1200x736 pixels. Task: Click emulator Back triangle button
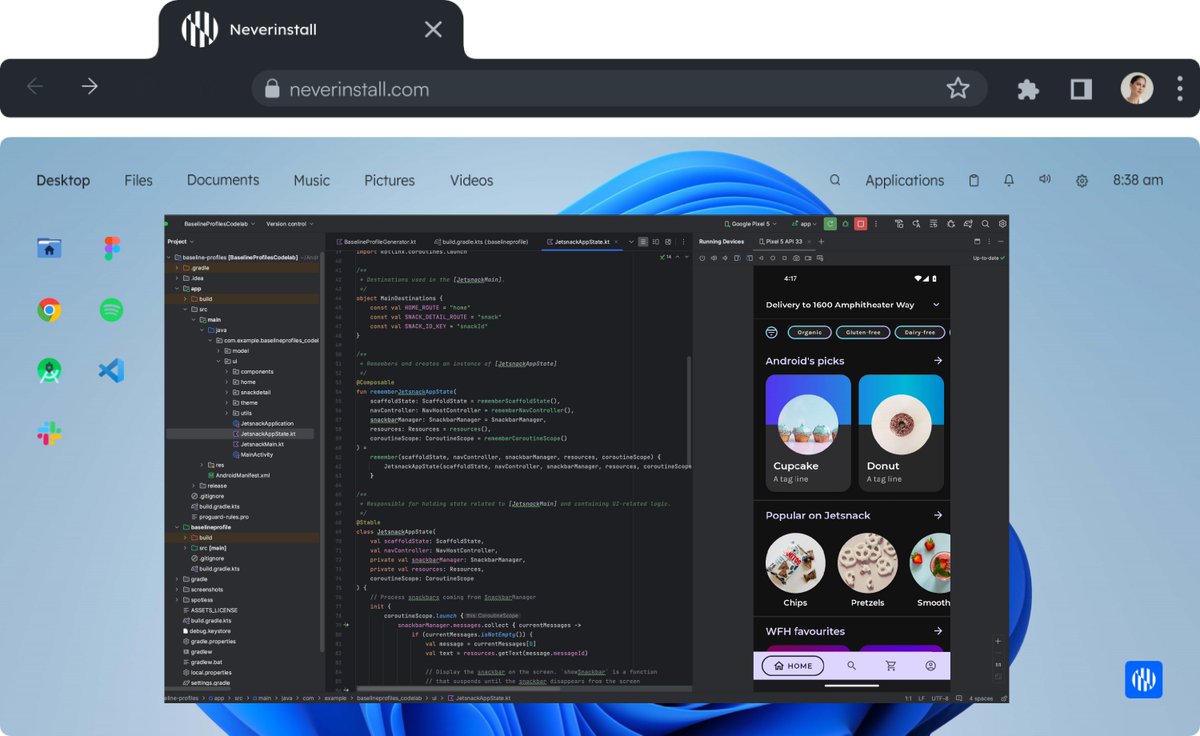[760, 258]
